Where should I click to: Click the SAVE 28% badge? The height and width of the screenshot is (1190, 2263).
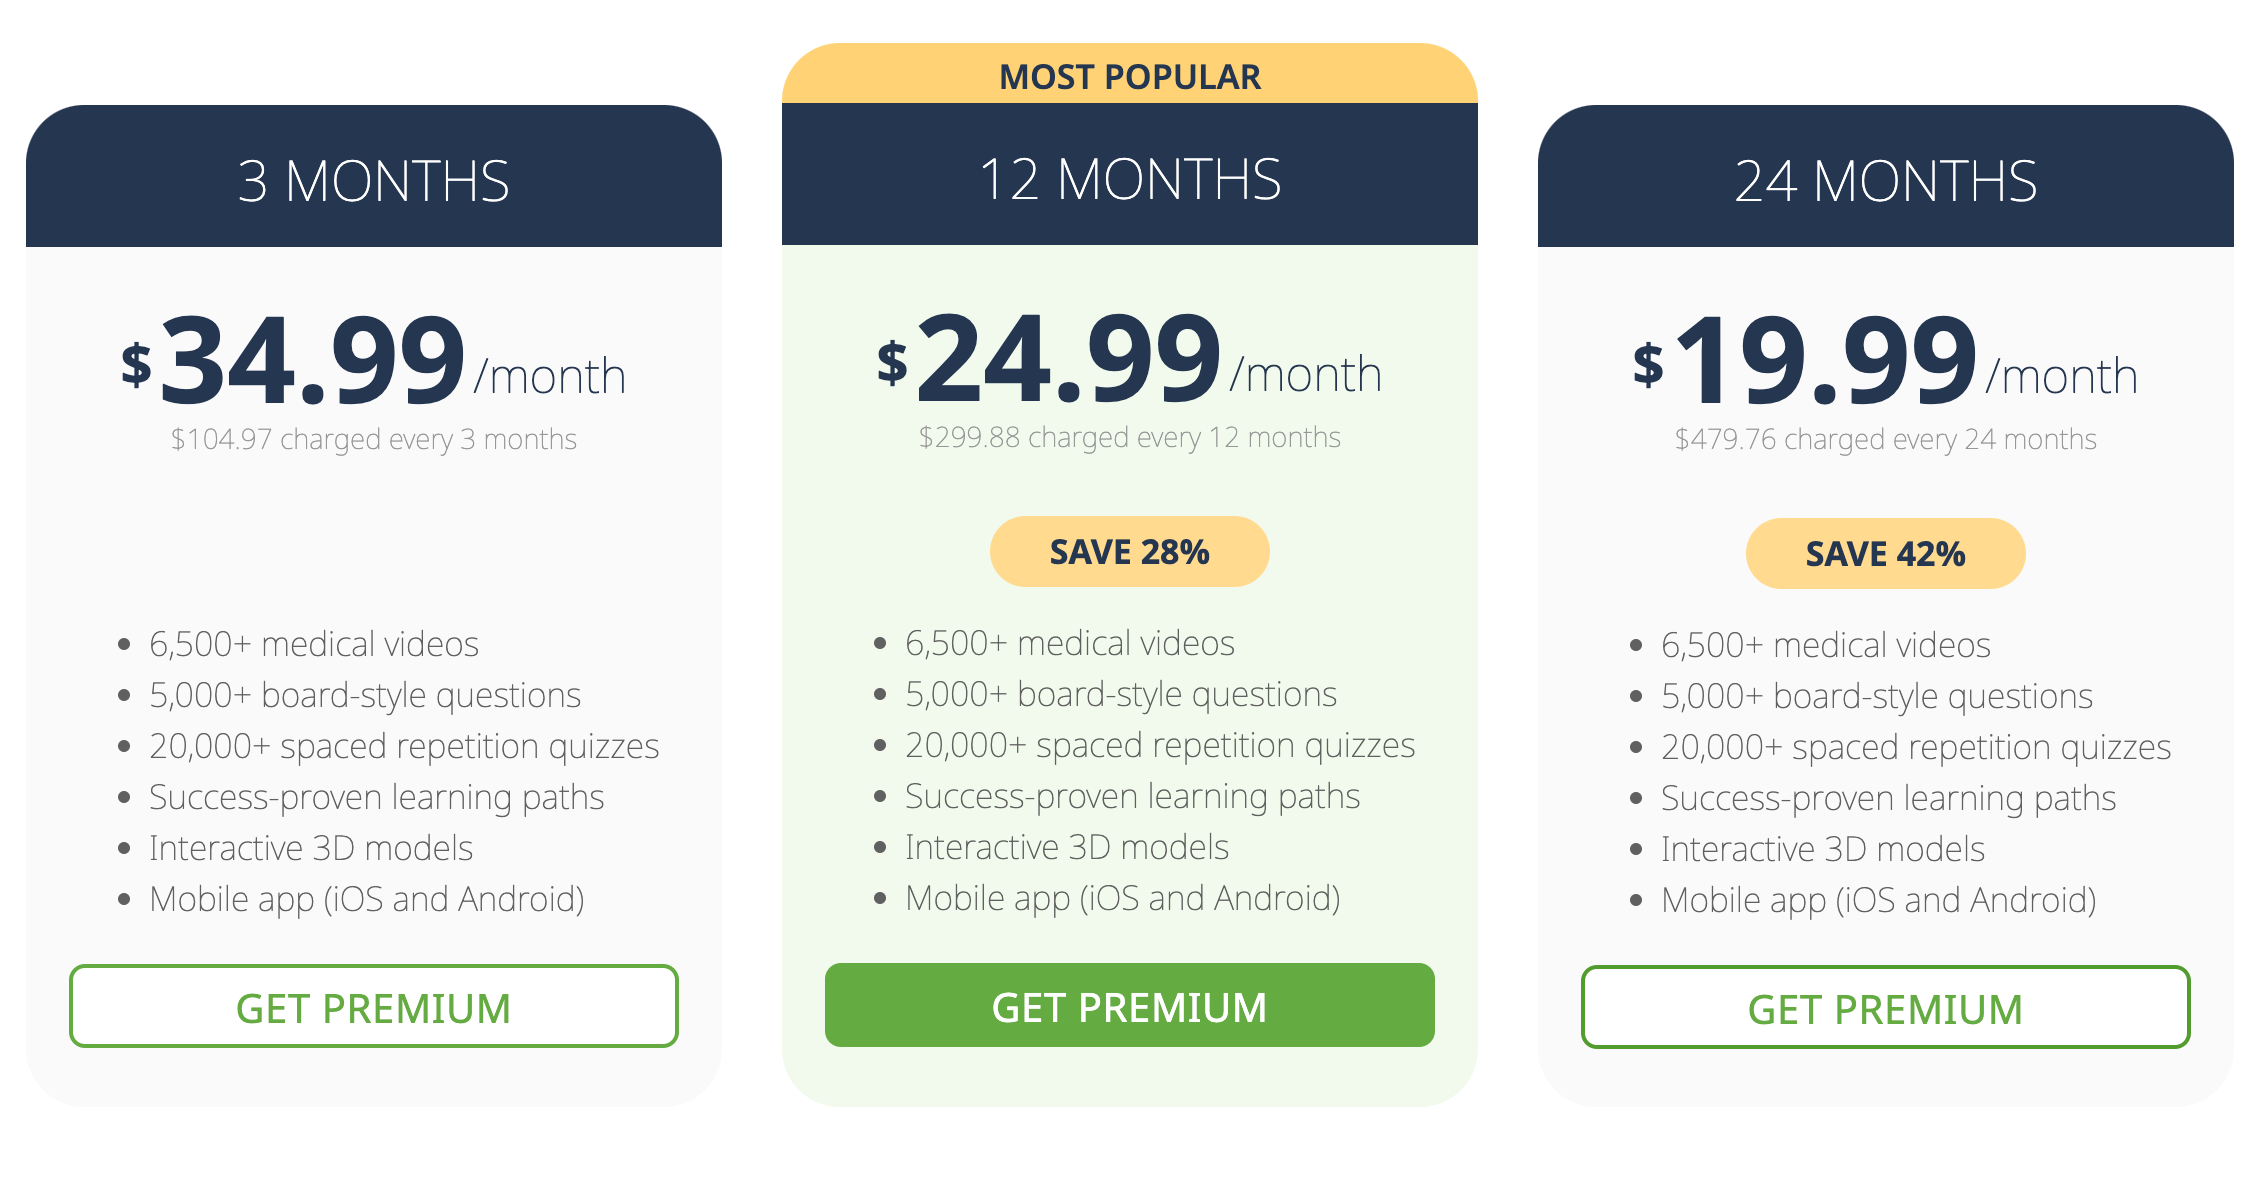[1129, 552]
